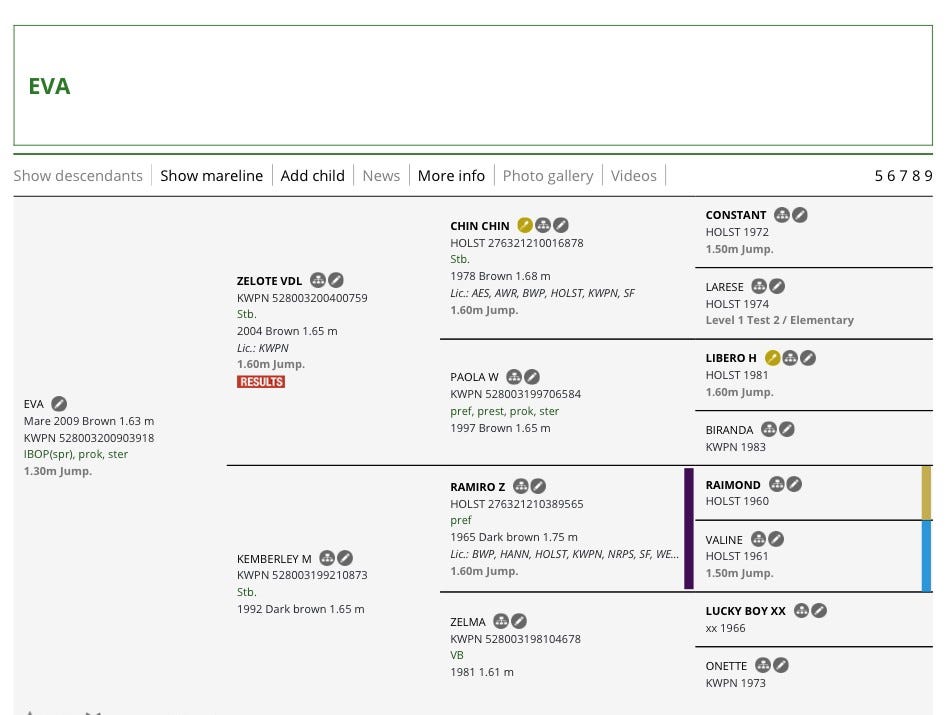
Task: Edit the PAOLA W entry via pencil icon
Action: click(x=532, y=377)
